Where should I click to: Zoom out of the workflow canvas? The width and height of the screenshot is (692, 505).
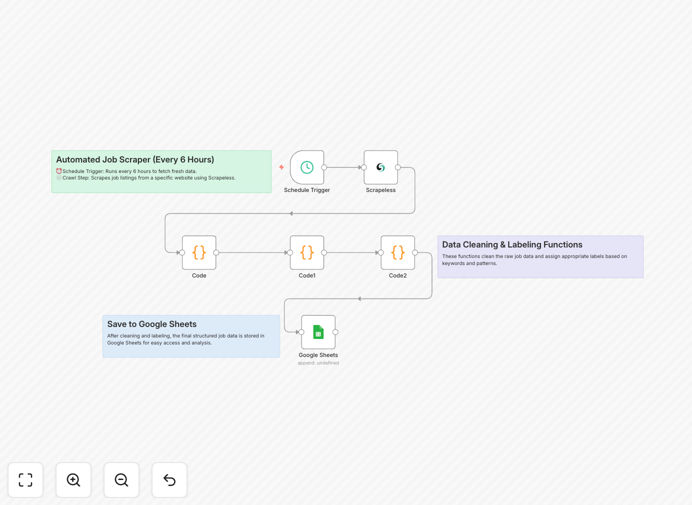(121, 480)
